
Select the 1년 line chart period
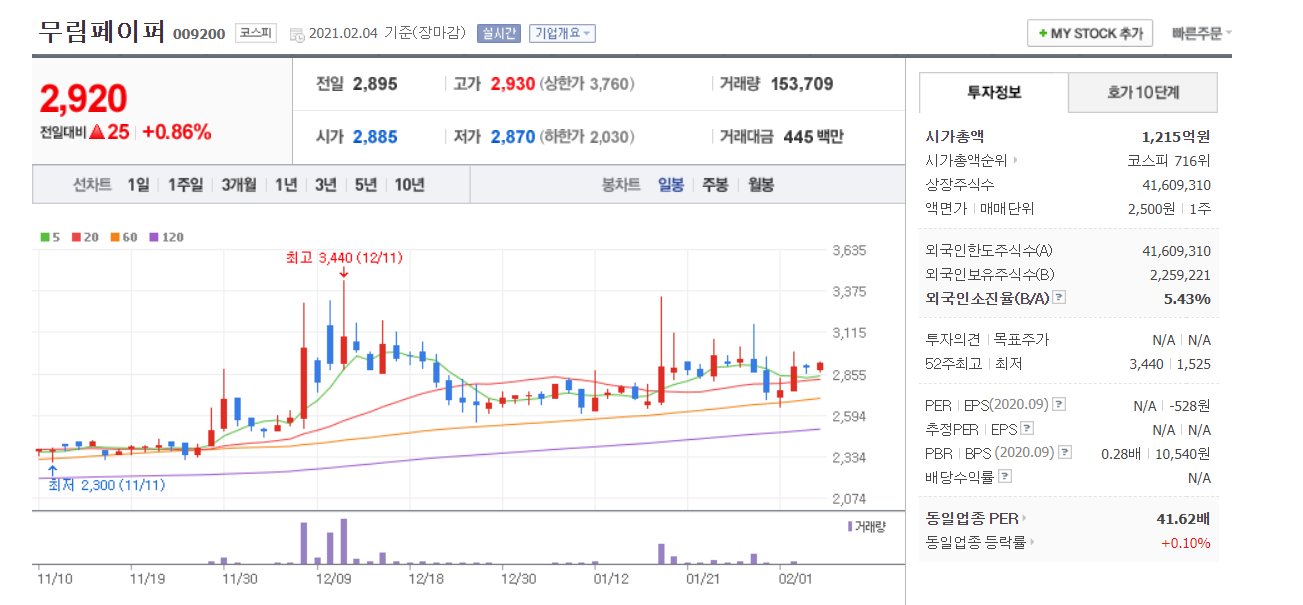(286, 185)
